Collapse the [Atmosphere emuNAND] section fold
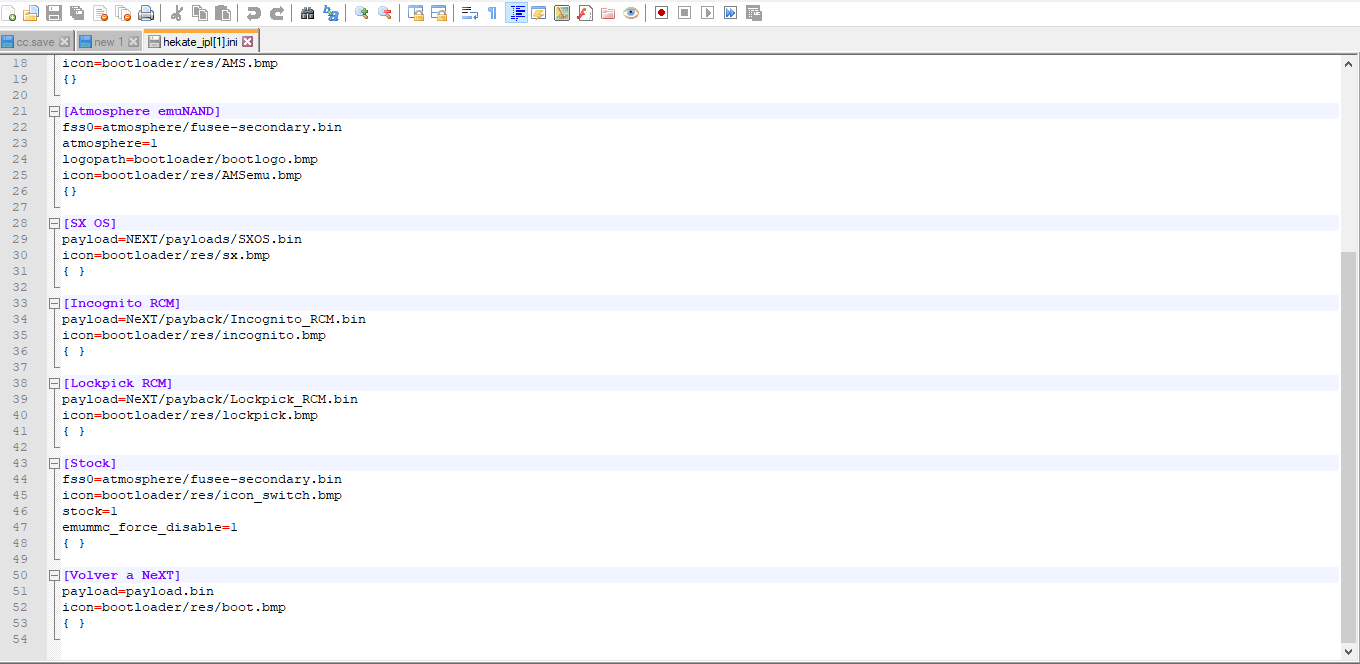Viewport: 1360px width, 664px height. click(54, 112)
